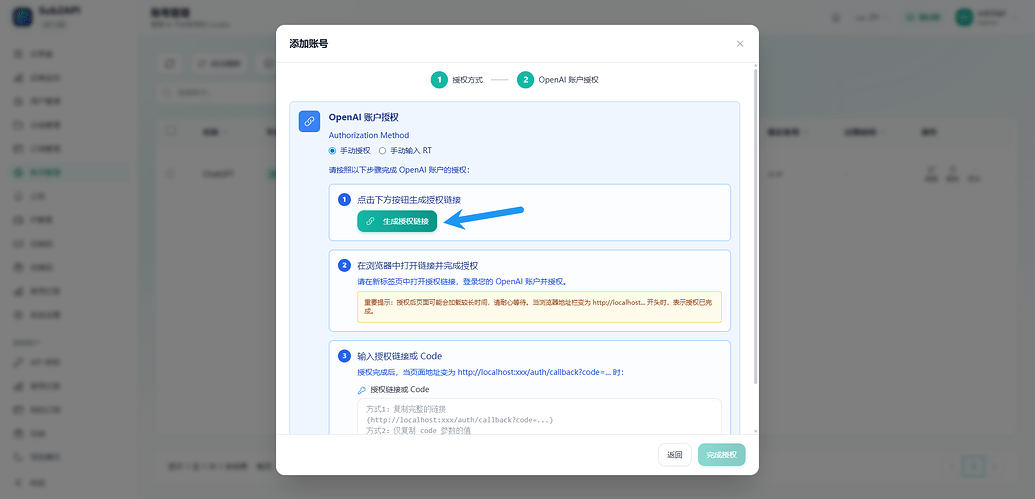
Task: Click the 添加账号 dialog title
Action: coord(308,44)
